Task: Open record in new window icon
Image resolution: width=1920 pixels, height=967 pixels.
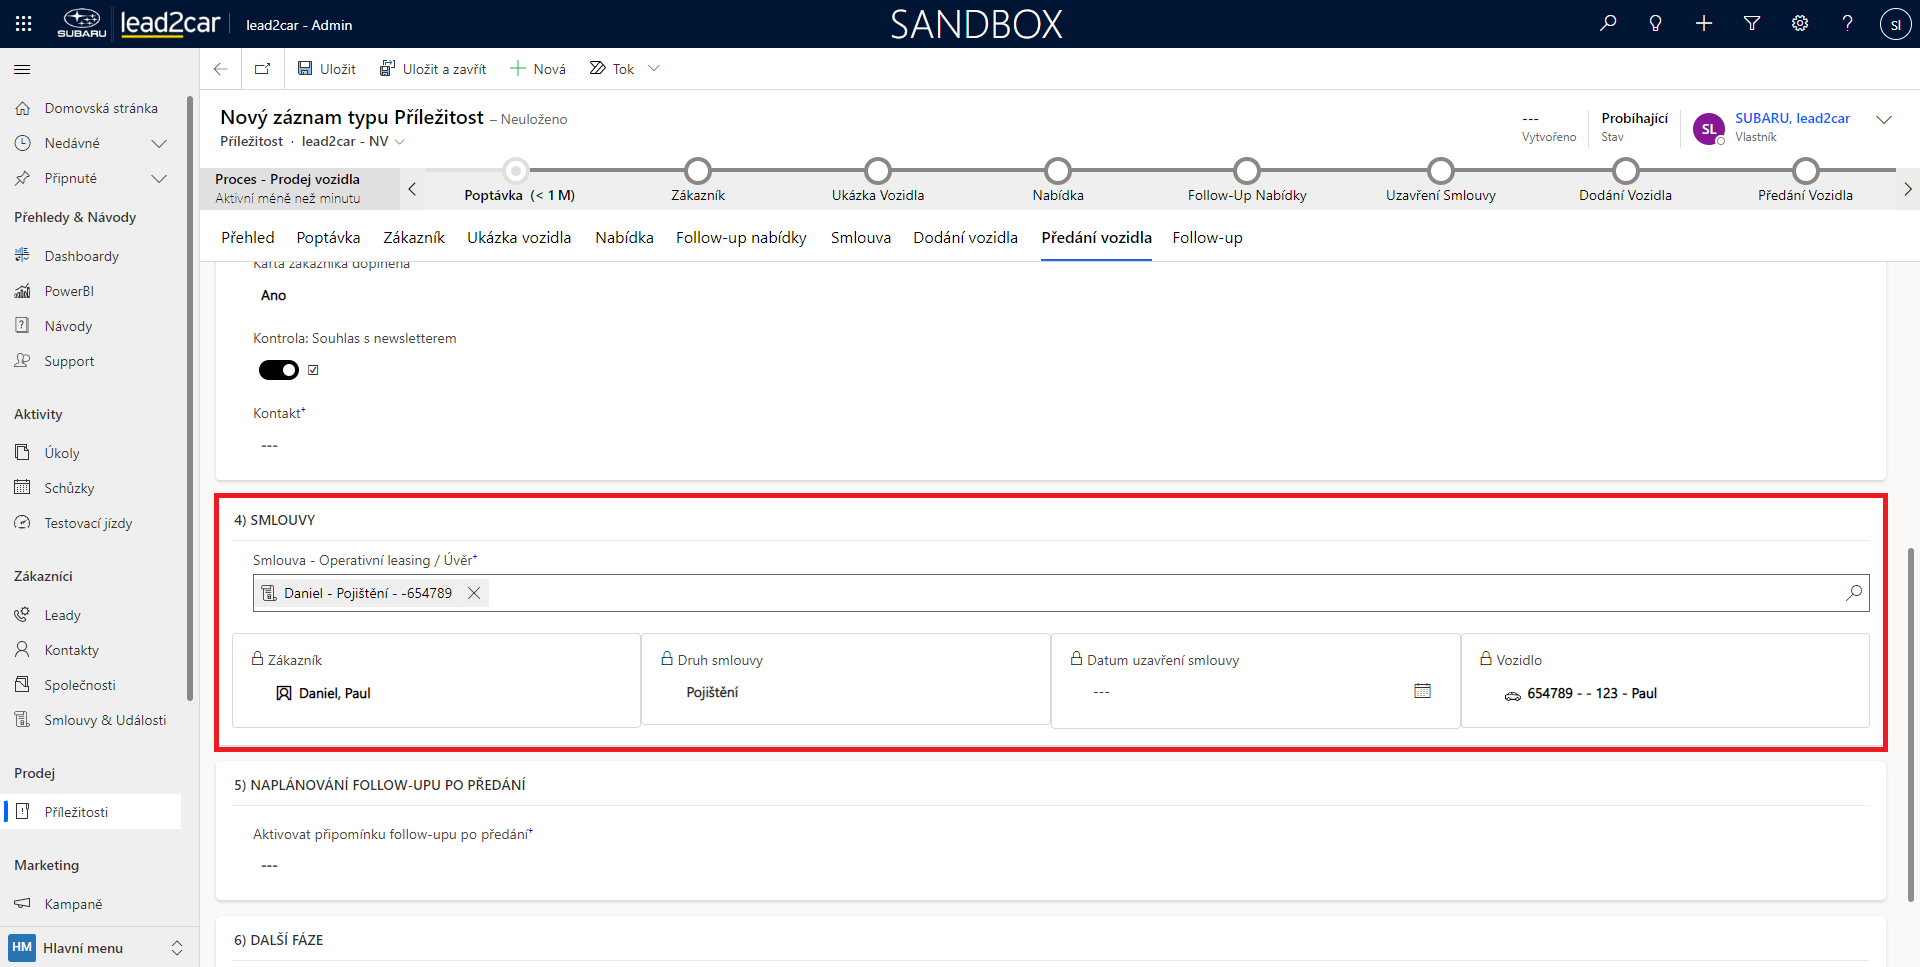Action: (x=262, y=69)
